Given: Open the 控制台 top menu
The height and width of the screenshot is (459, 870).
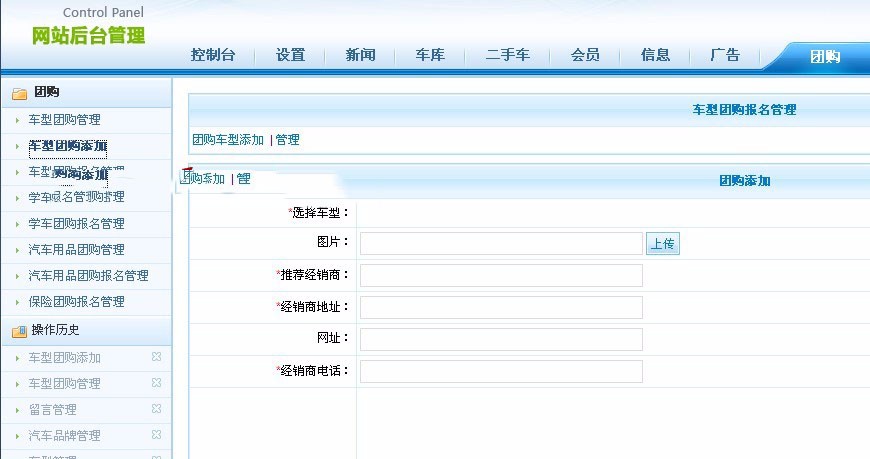Looking at the screenshot, I should click(213, 55).
